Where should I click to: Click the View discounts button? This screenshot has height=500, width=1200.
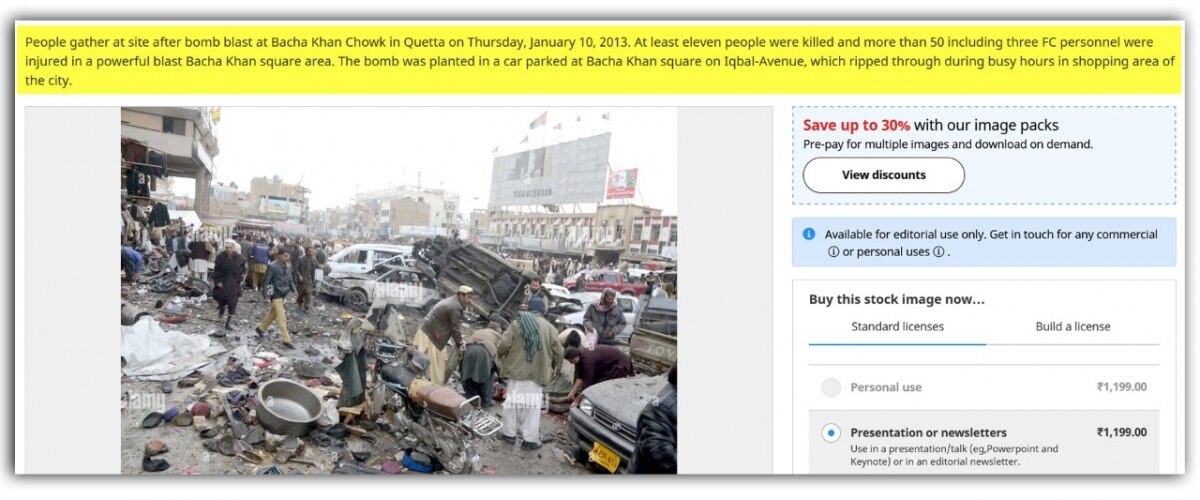(883, 175)
